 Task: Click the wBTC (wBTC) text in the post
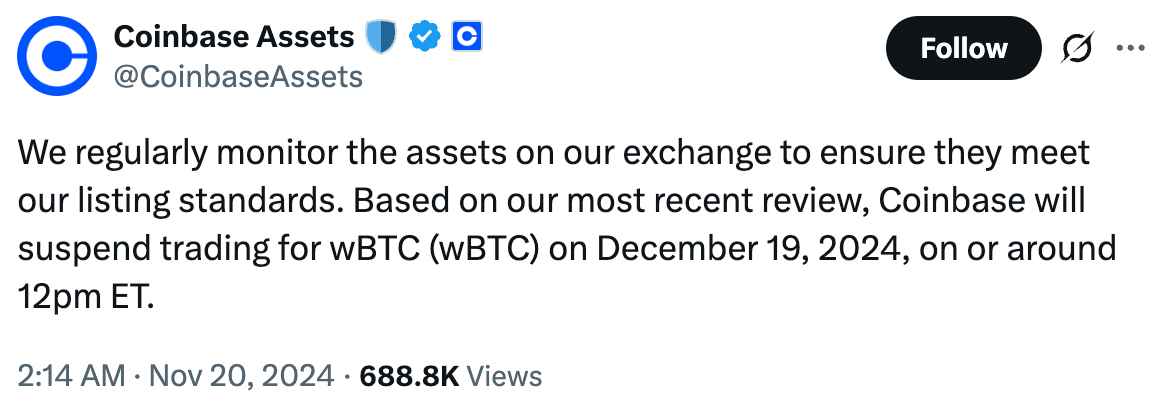tap(434, 249)
